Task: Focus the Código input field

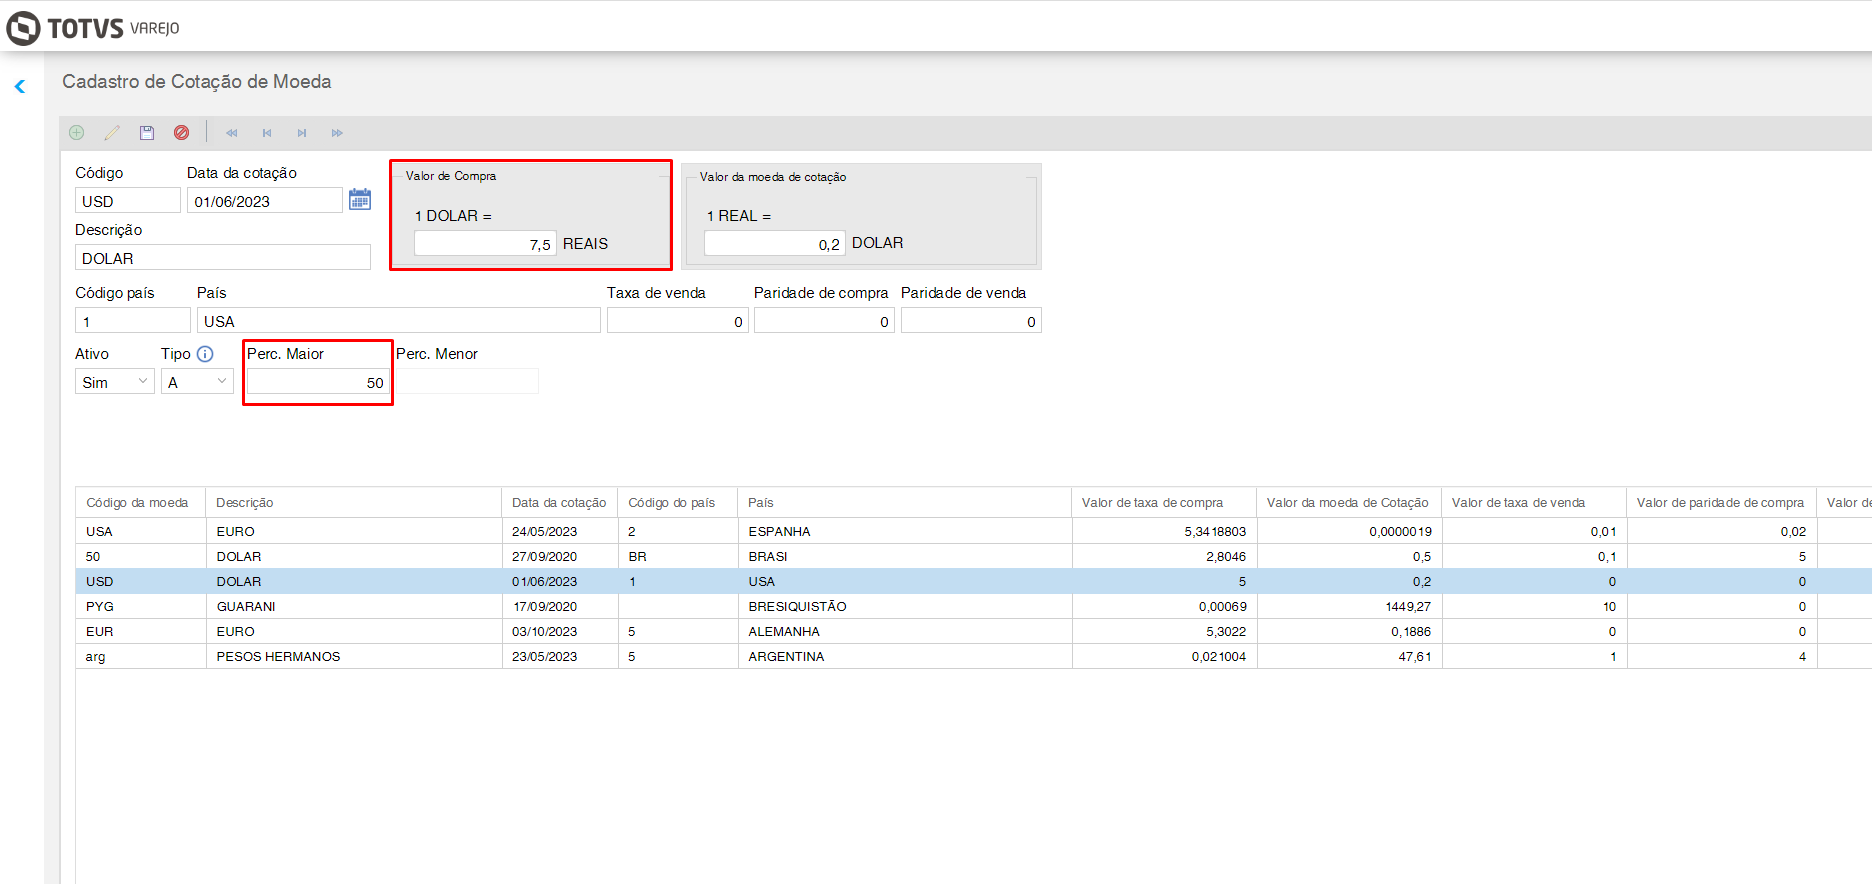Action: tap(128, 201)
